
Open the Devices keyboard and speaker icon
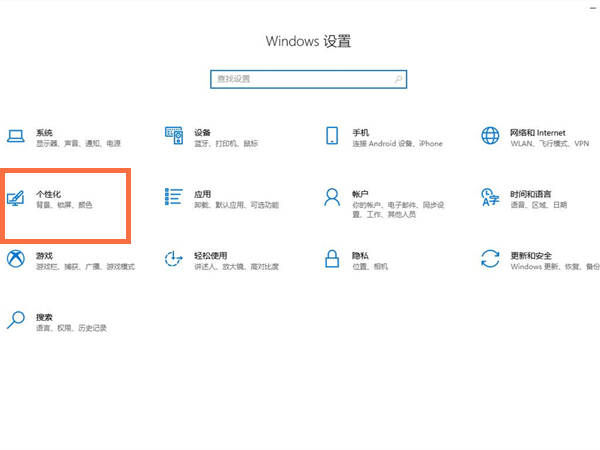click(174, 135)
